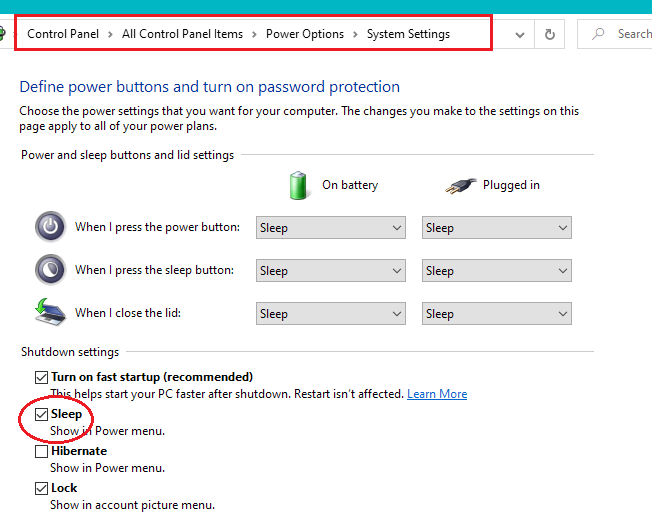Click the sleep button moon icon

click(50, 270)
